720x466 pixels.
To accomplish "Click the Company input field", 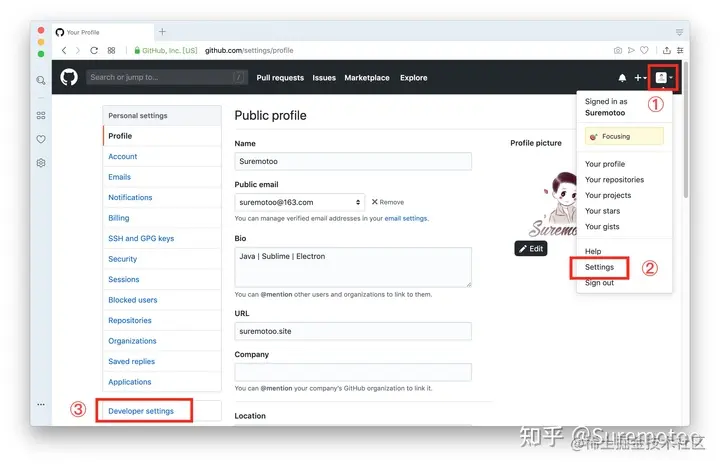I will tap(353, 372).
